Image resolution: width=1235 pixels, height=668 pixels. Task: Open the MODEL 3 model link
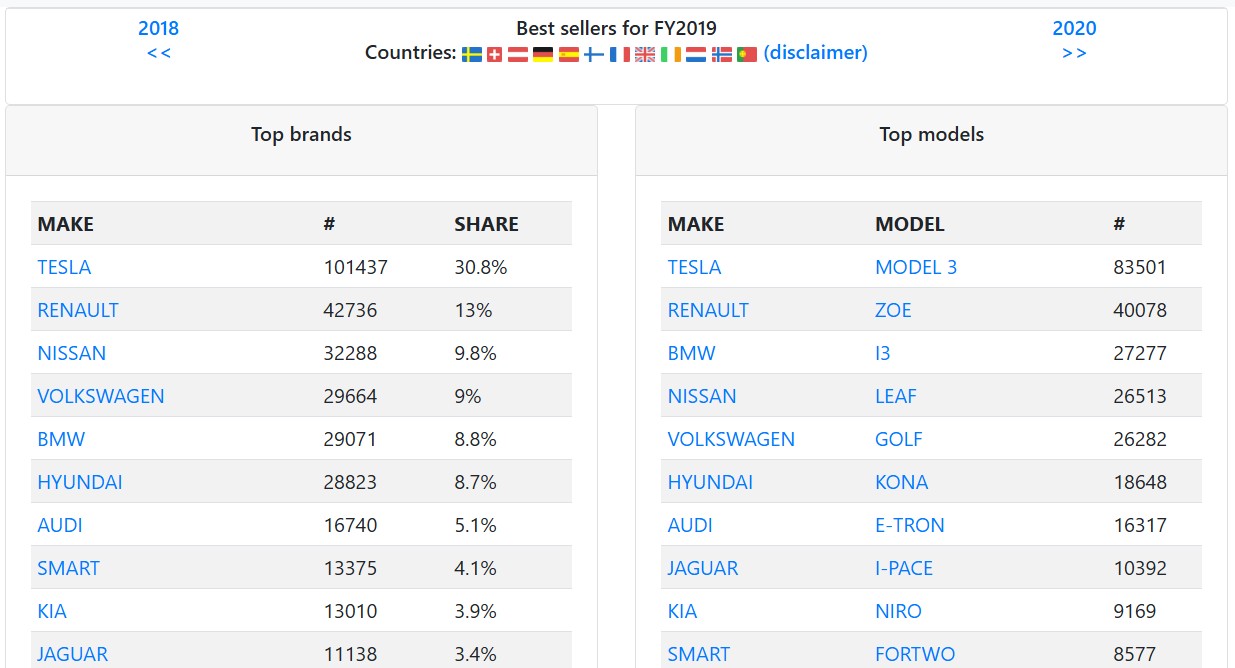(x=916, y=267)
